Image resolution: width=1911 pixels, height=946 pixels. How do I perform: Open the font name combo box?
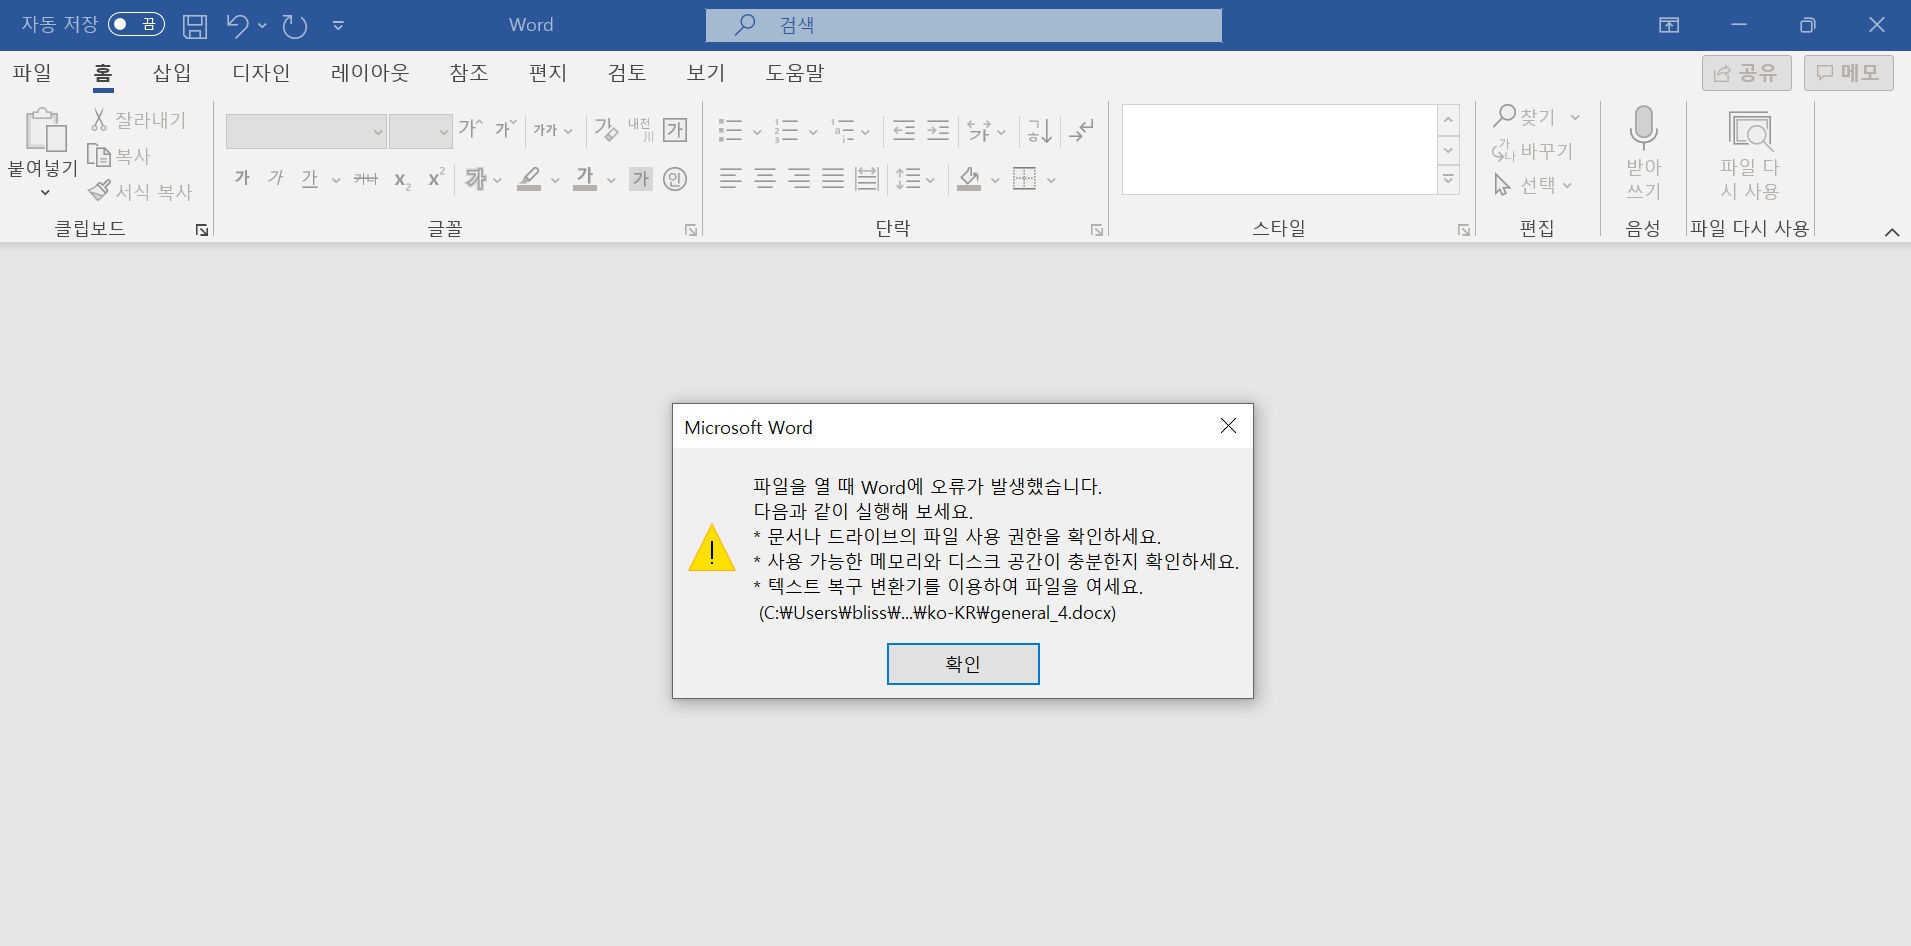306,131
